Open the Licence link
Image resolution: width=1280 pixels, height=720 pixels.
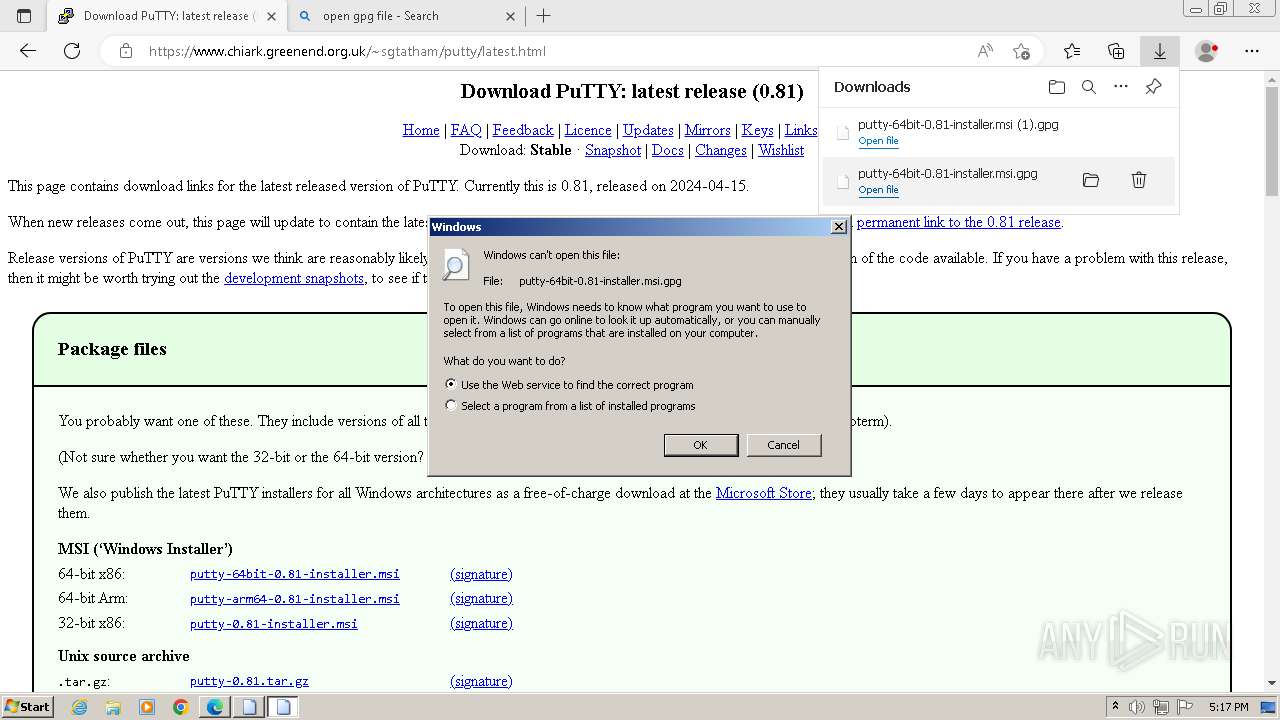click(x=588, y=130)
